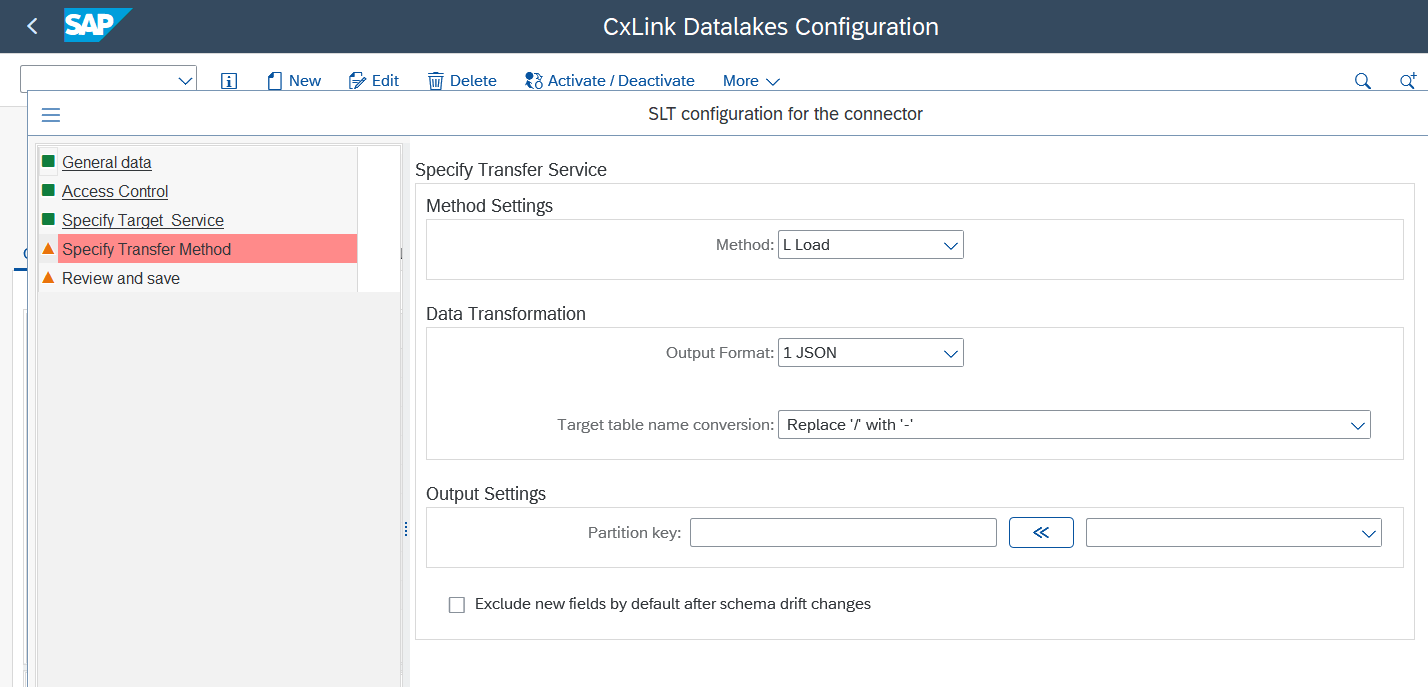Click warning triangle beside Review and save
This screenshot has width=1428, height=687.
(x=48, y=277)
